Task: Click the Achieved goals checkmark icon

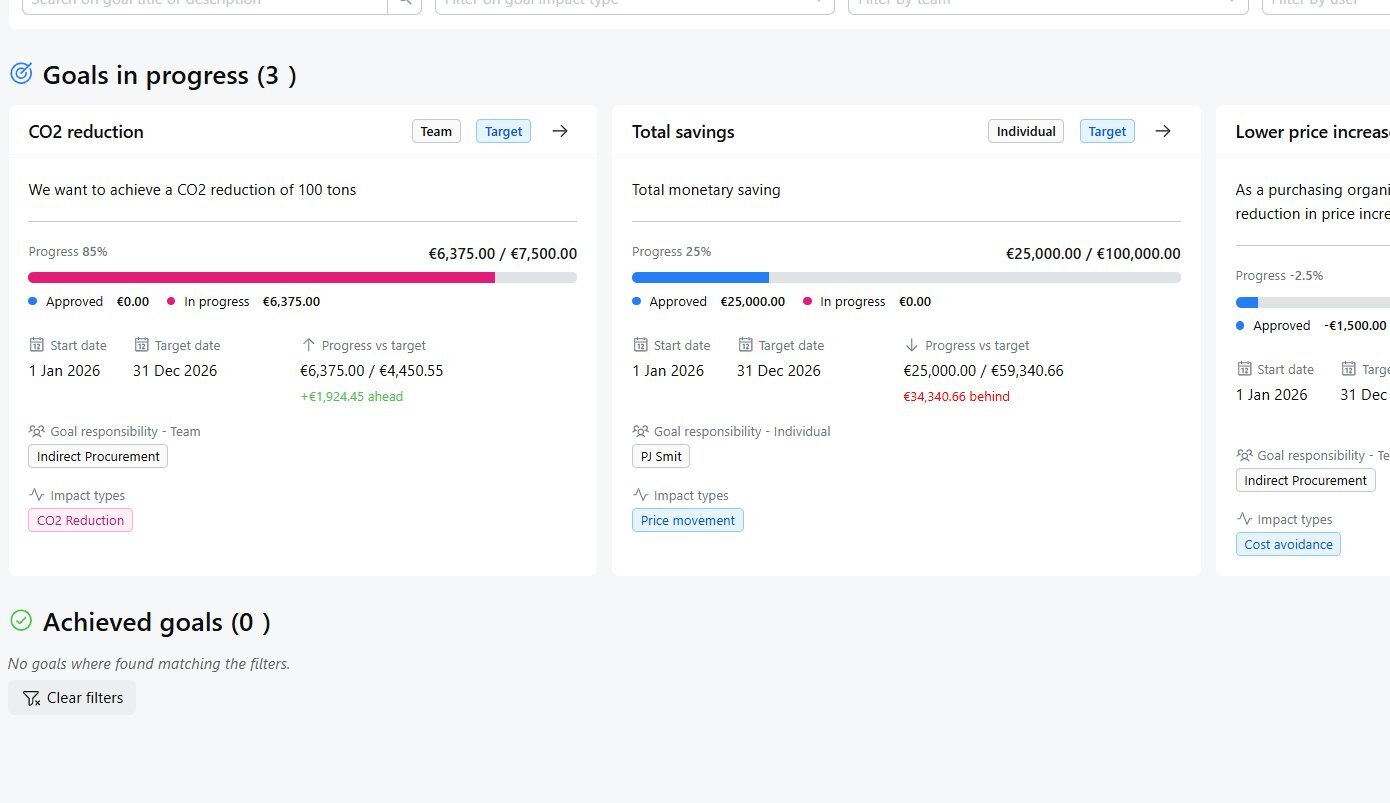Action: [21, 620]
